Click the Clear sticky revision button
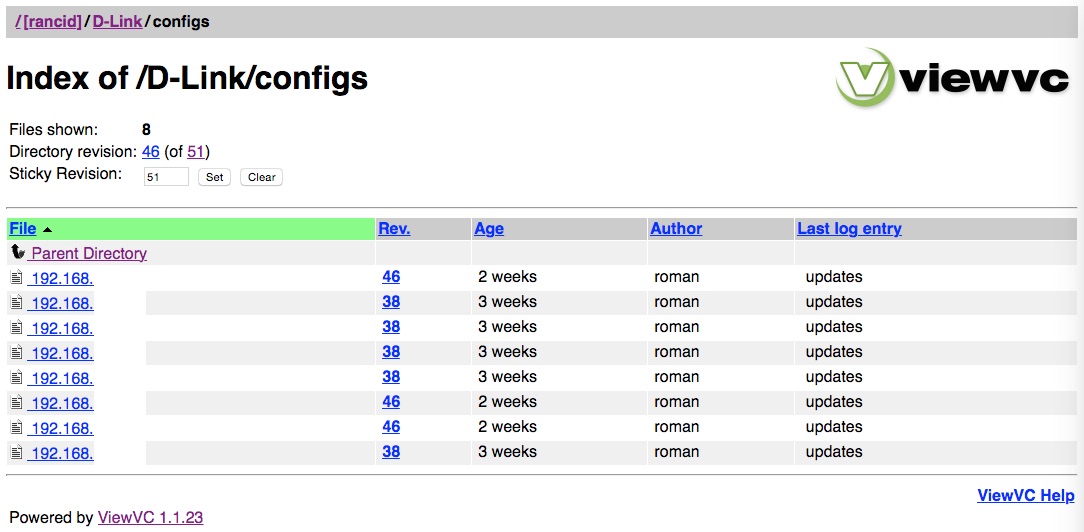The height and width of the screenshot is (532, 1084). [261, 177]
